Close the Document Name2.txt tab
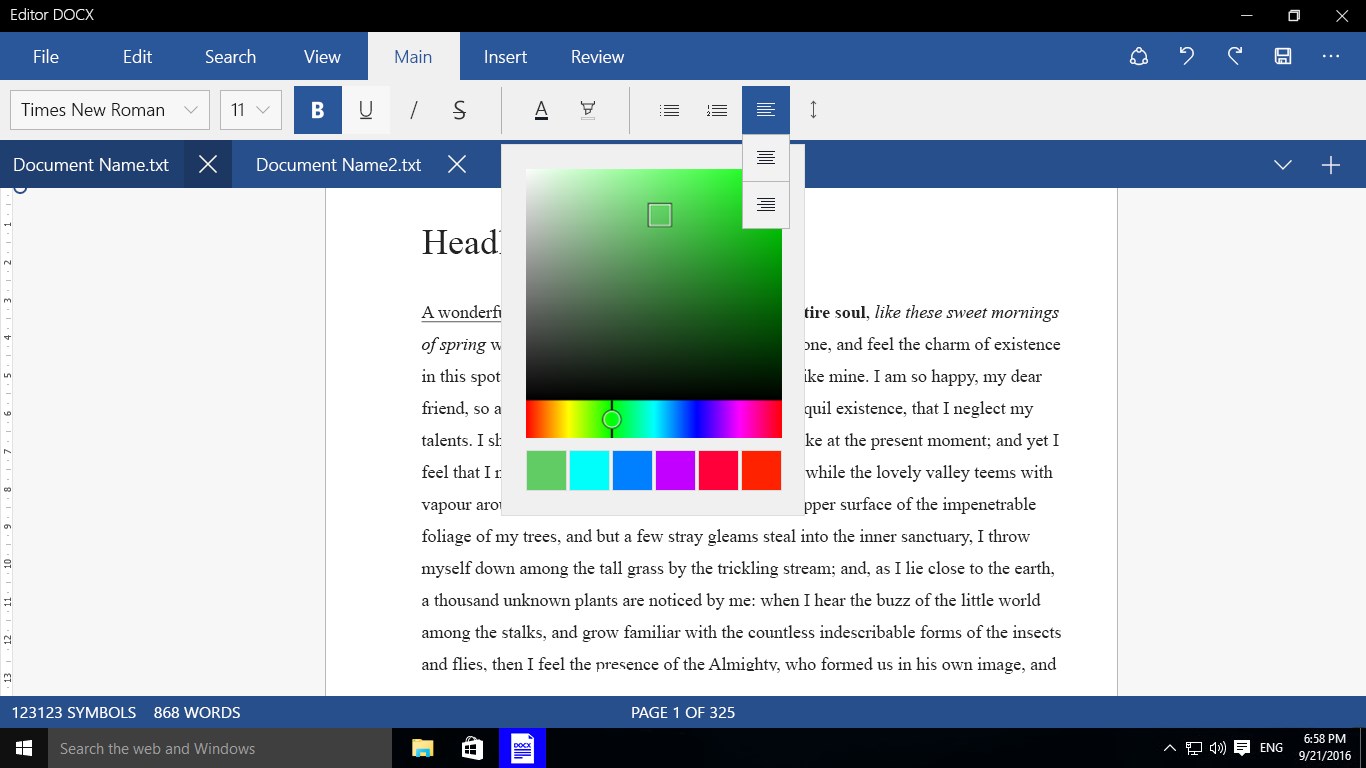This screenshot has height=768, width=1366. [457, 165]
